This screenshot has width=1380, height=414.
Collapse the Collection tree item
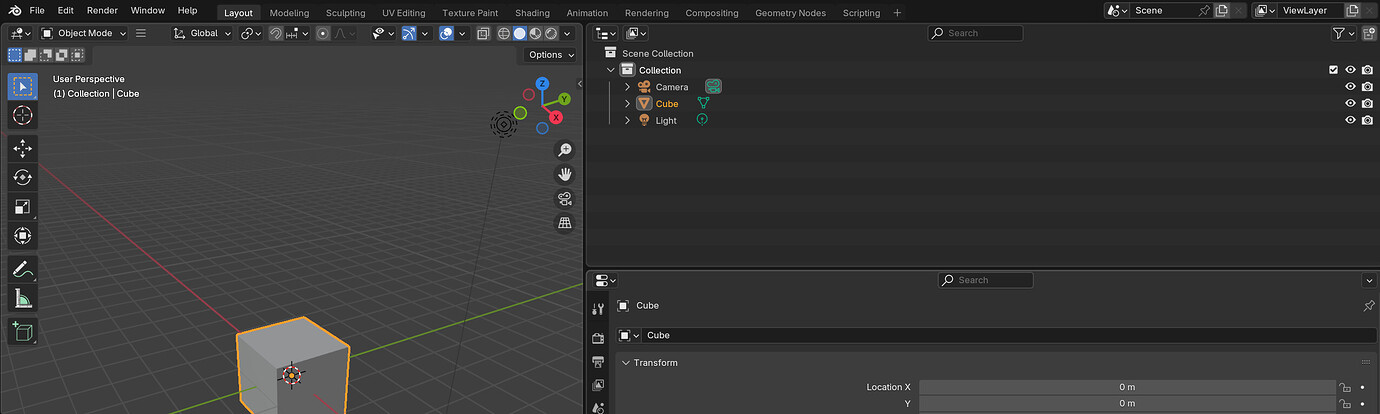coord(611,70)
